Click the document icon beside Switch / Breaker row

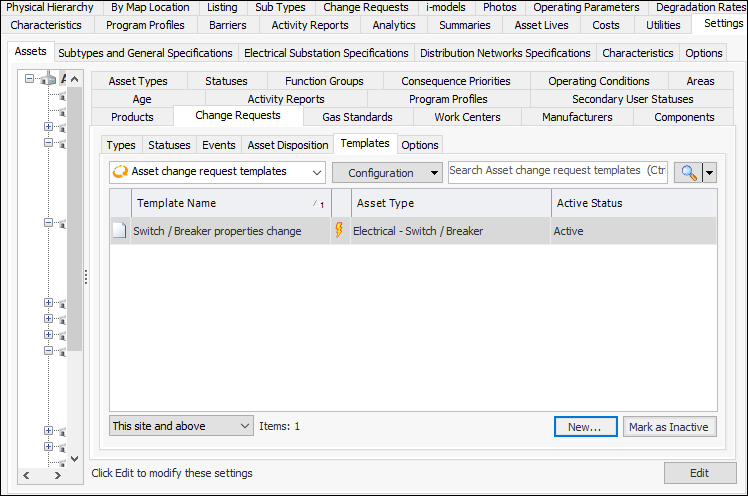[x=120, y=230]
